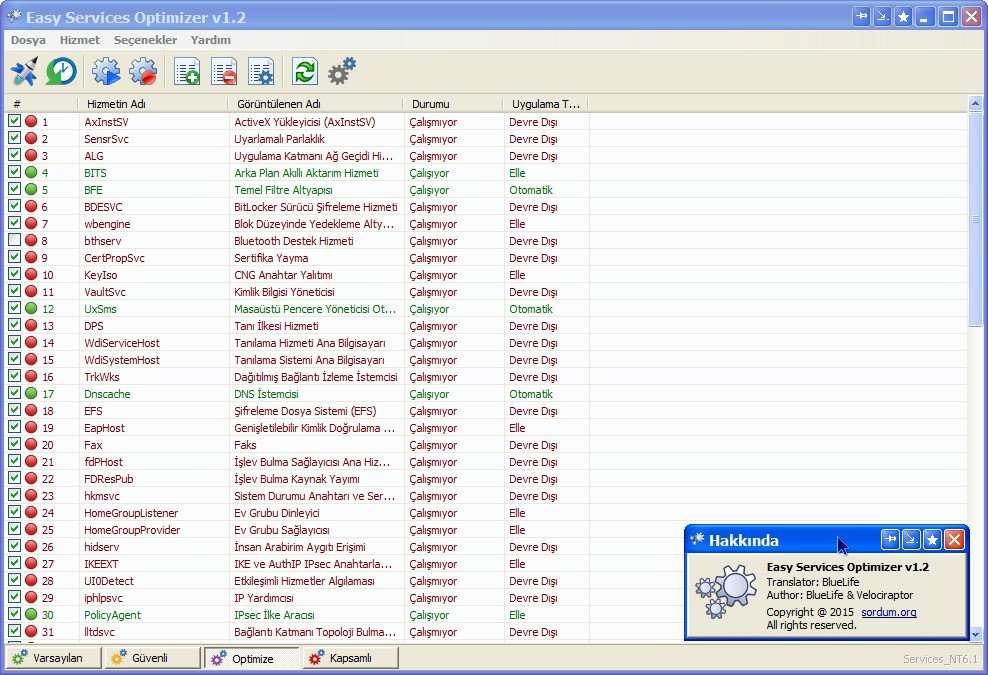This screenshot has width=988, height=675.
Task: Open the sordum.org link
Action: (888, 612)
